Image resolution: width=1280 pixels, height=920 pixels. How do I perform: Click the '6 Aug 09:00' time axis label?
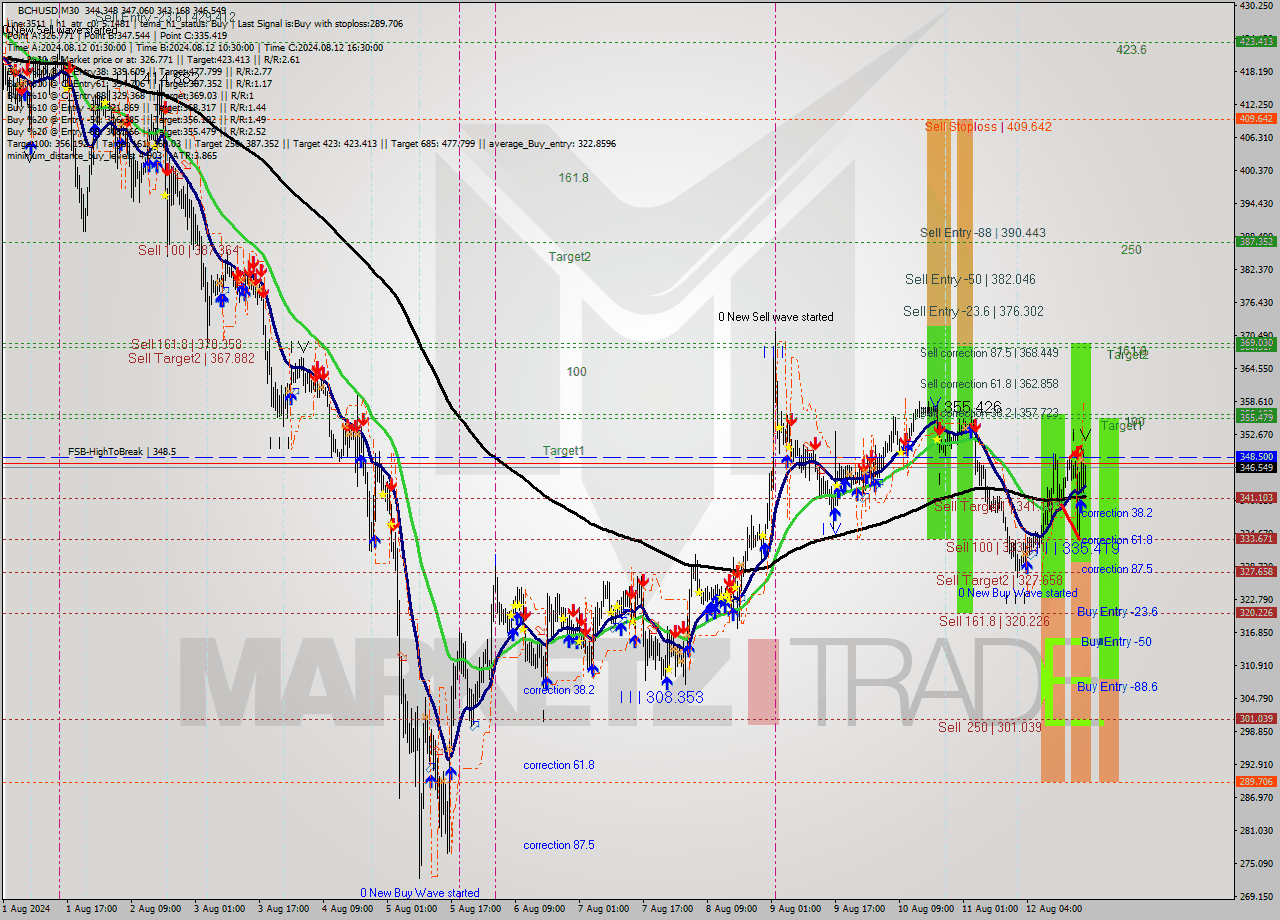(x=539, y=909)
